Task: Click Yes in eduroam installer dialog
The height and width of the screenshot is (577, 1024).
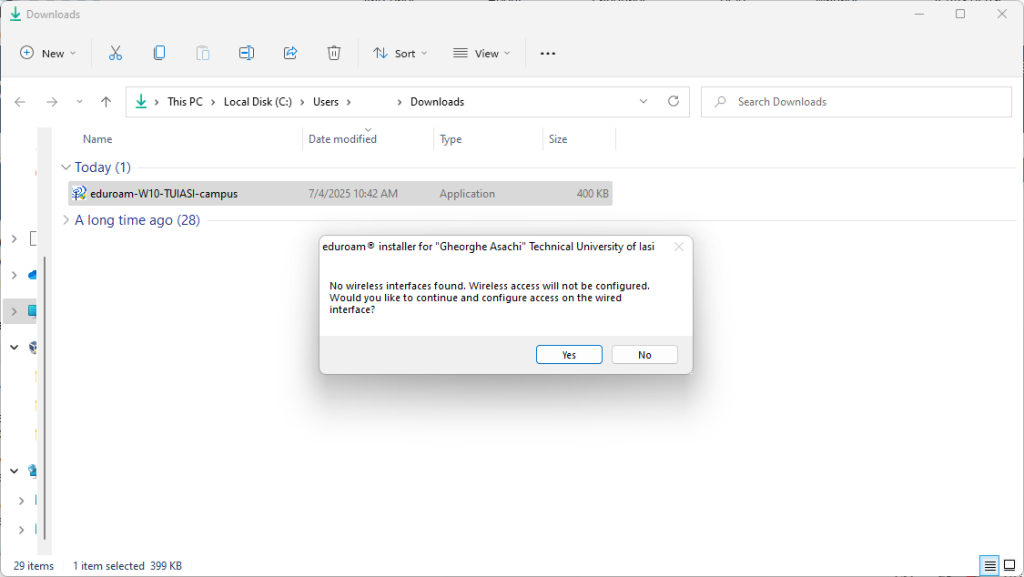Action: [569, 355]
